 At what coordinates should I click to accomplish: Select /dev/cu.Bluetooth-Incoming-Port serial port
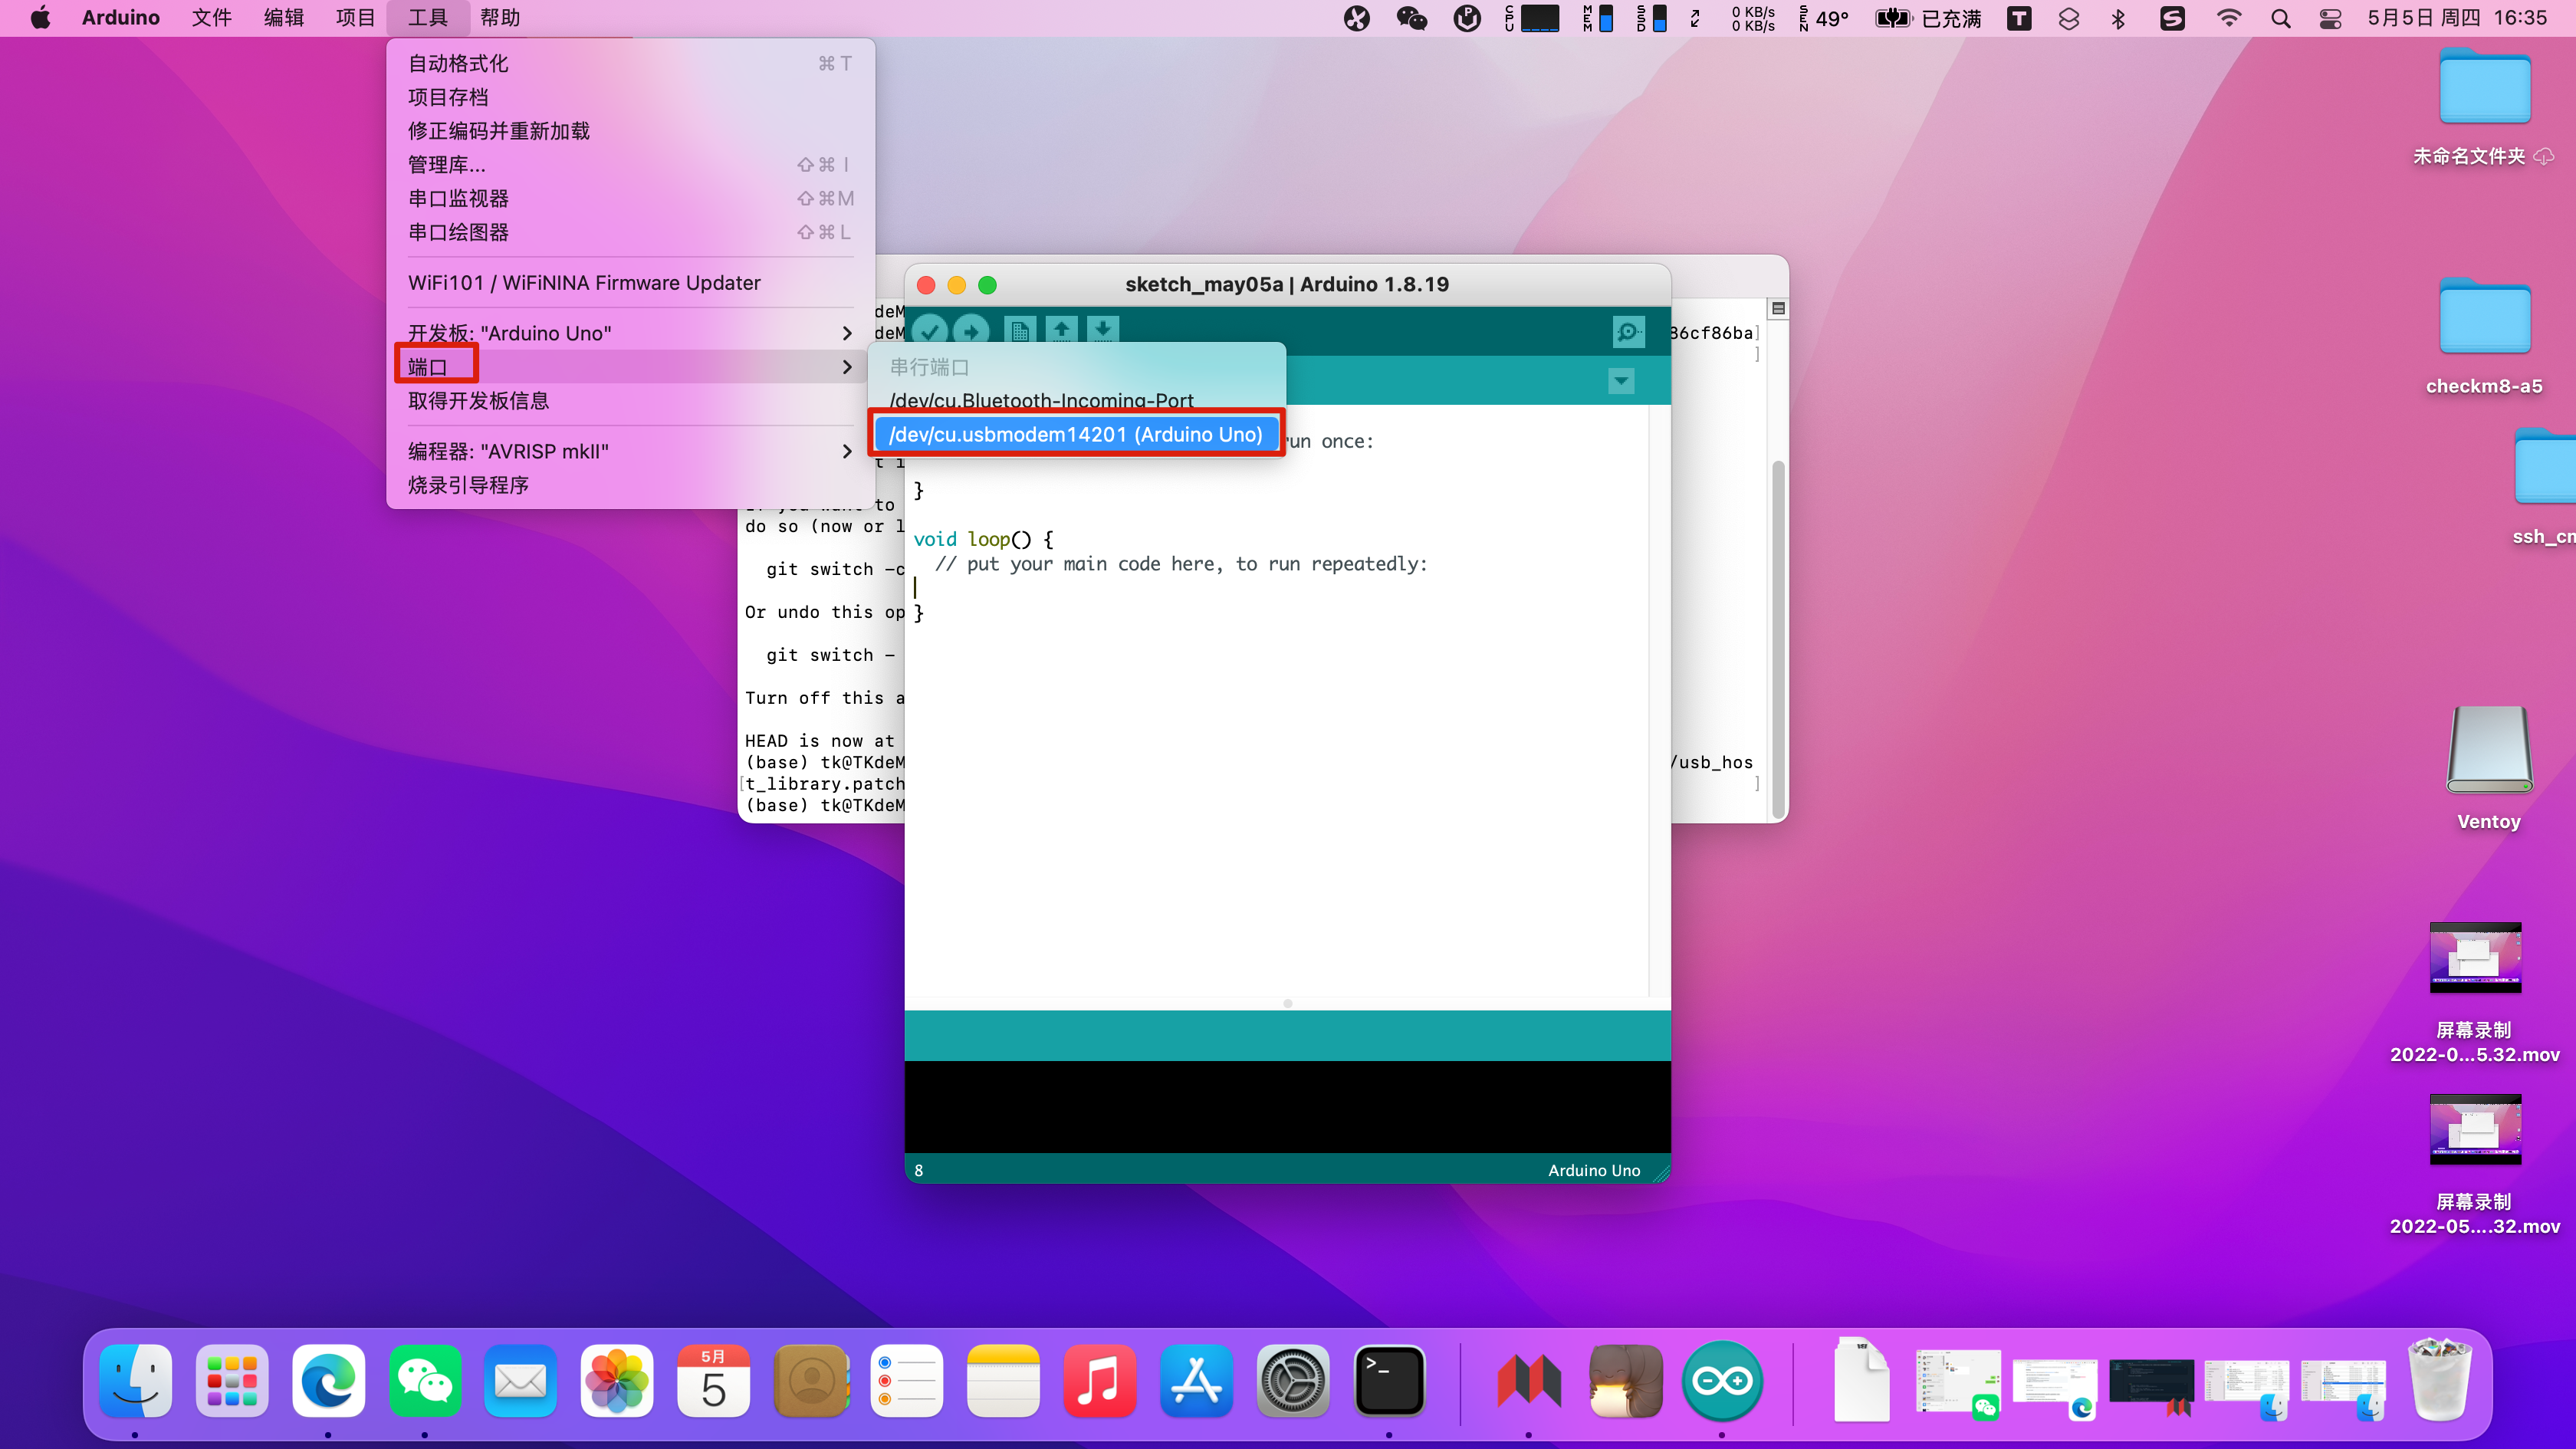tap(1077, 400)
